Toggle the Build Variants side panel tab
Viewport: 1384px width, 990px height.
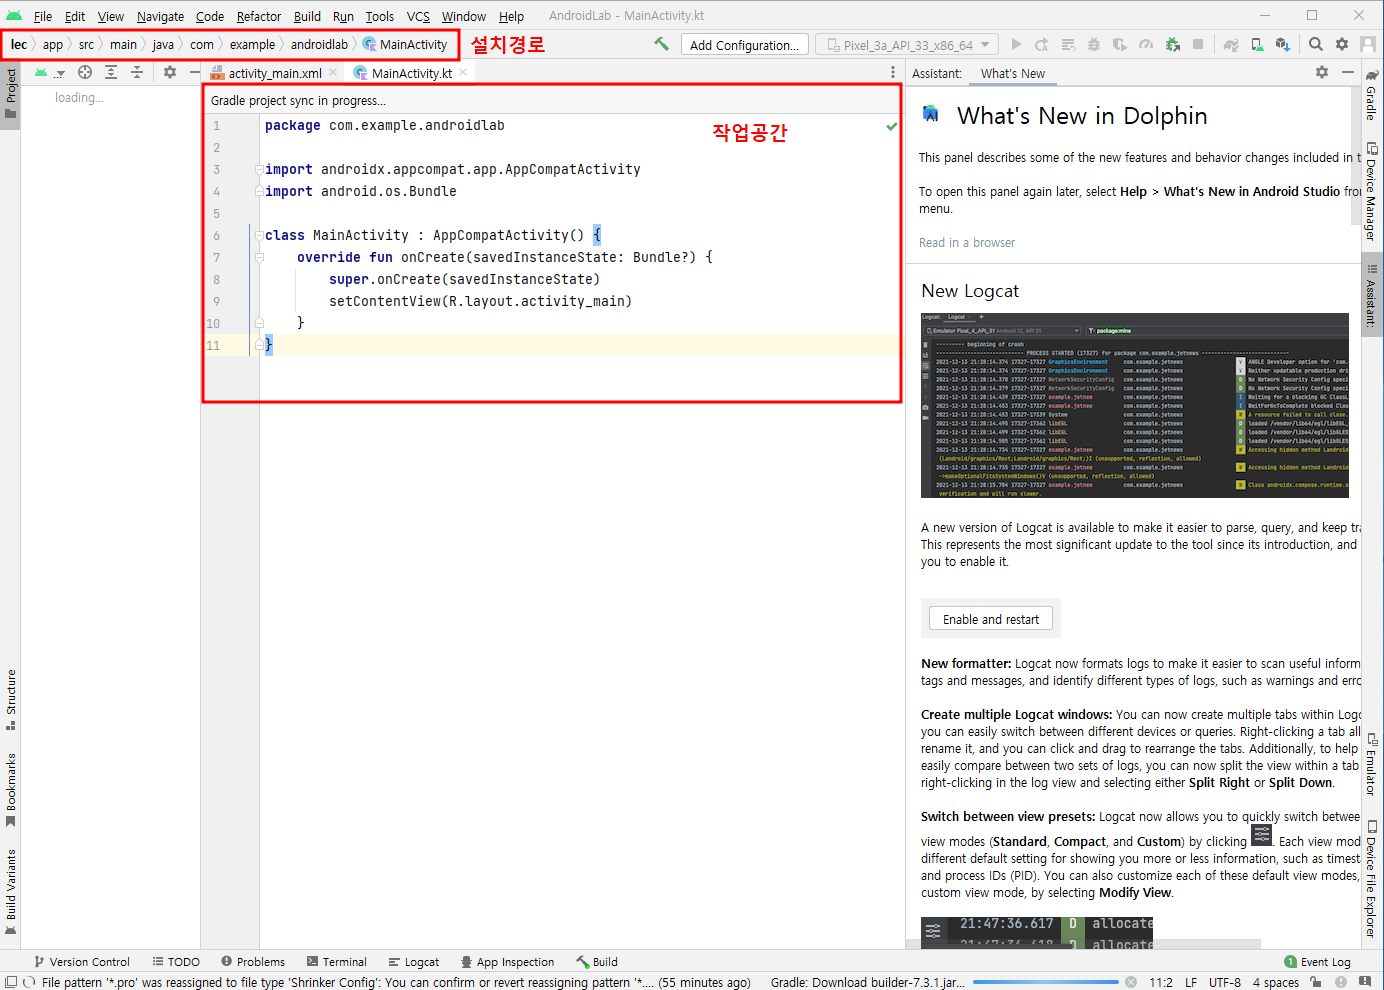click(11, 891)
